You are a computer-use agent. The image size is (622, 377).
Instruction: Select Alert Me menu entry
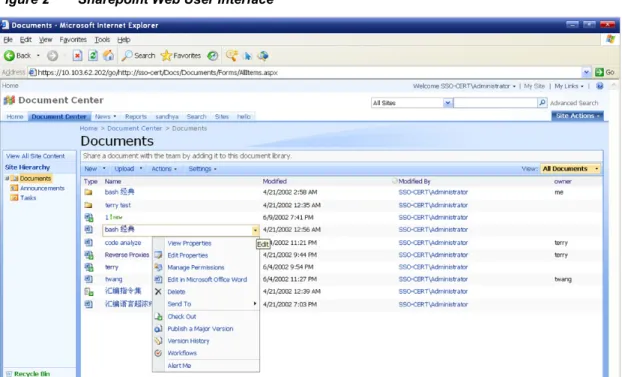click(179, 365)
